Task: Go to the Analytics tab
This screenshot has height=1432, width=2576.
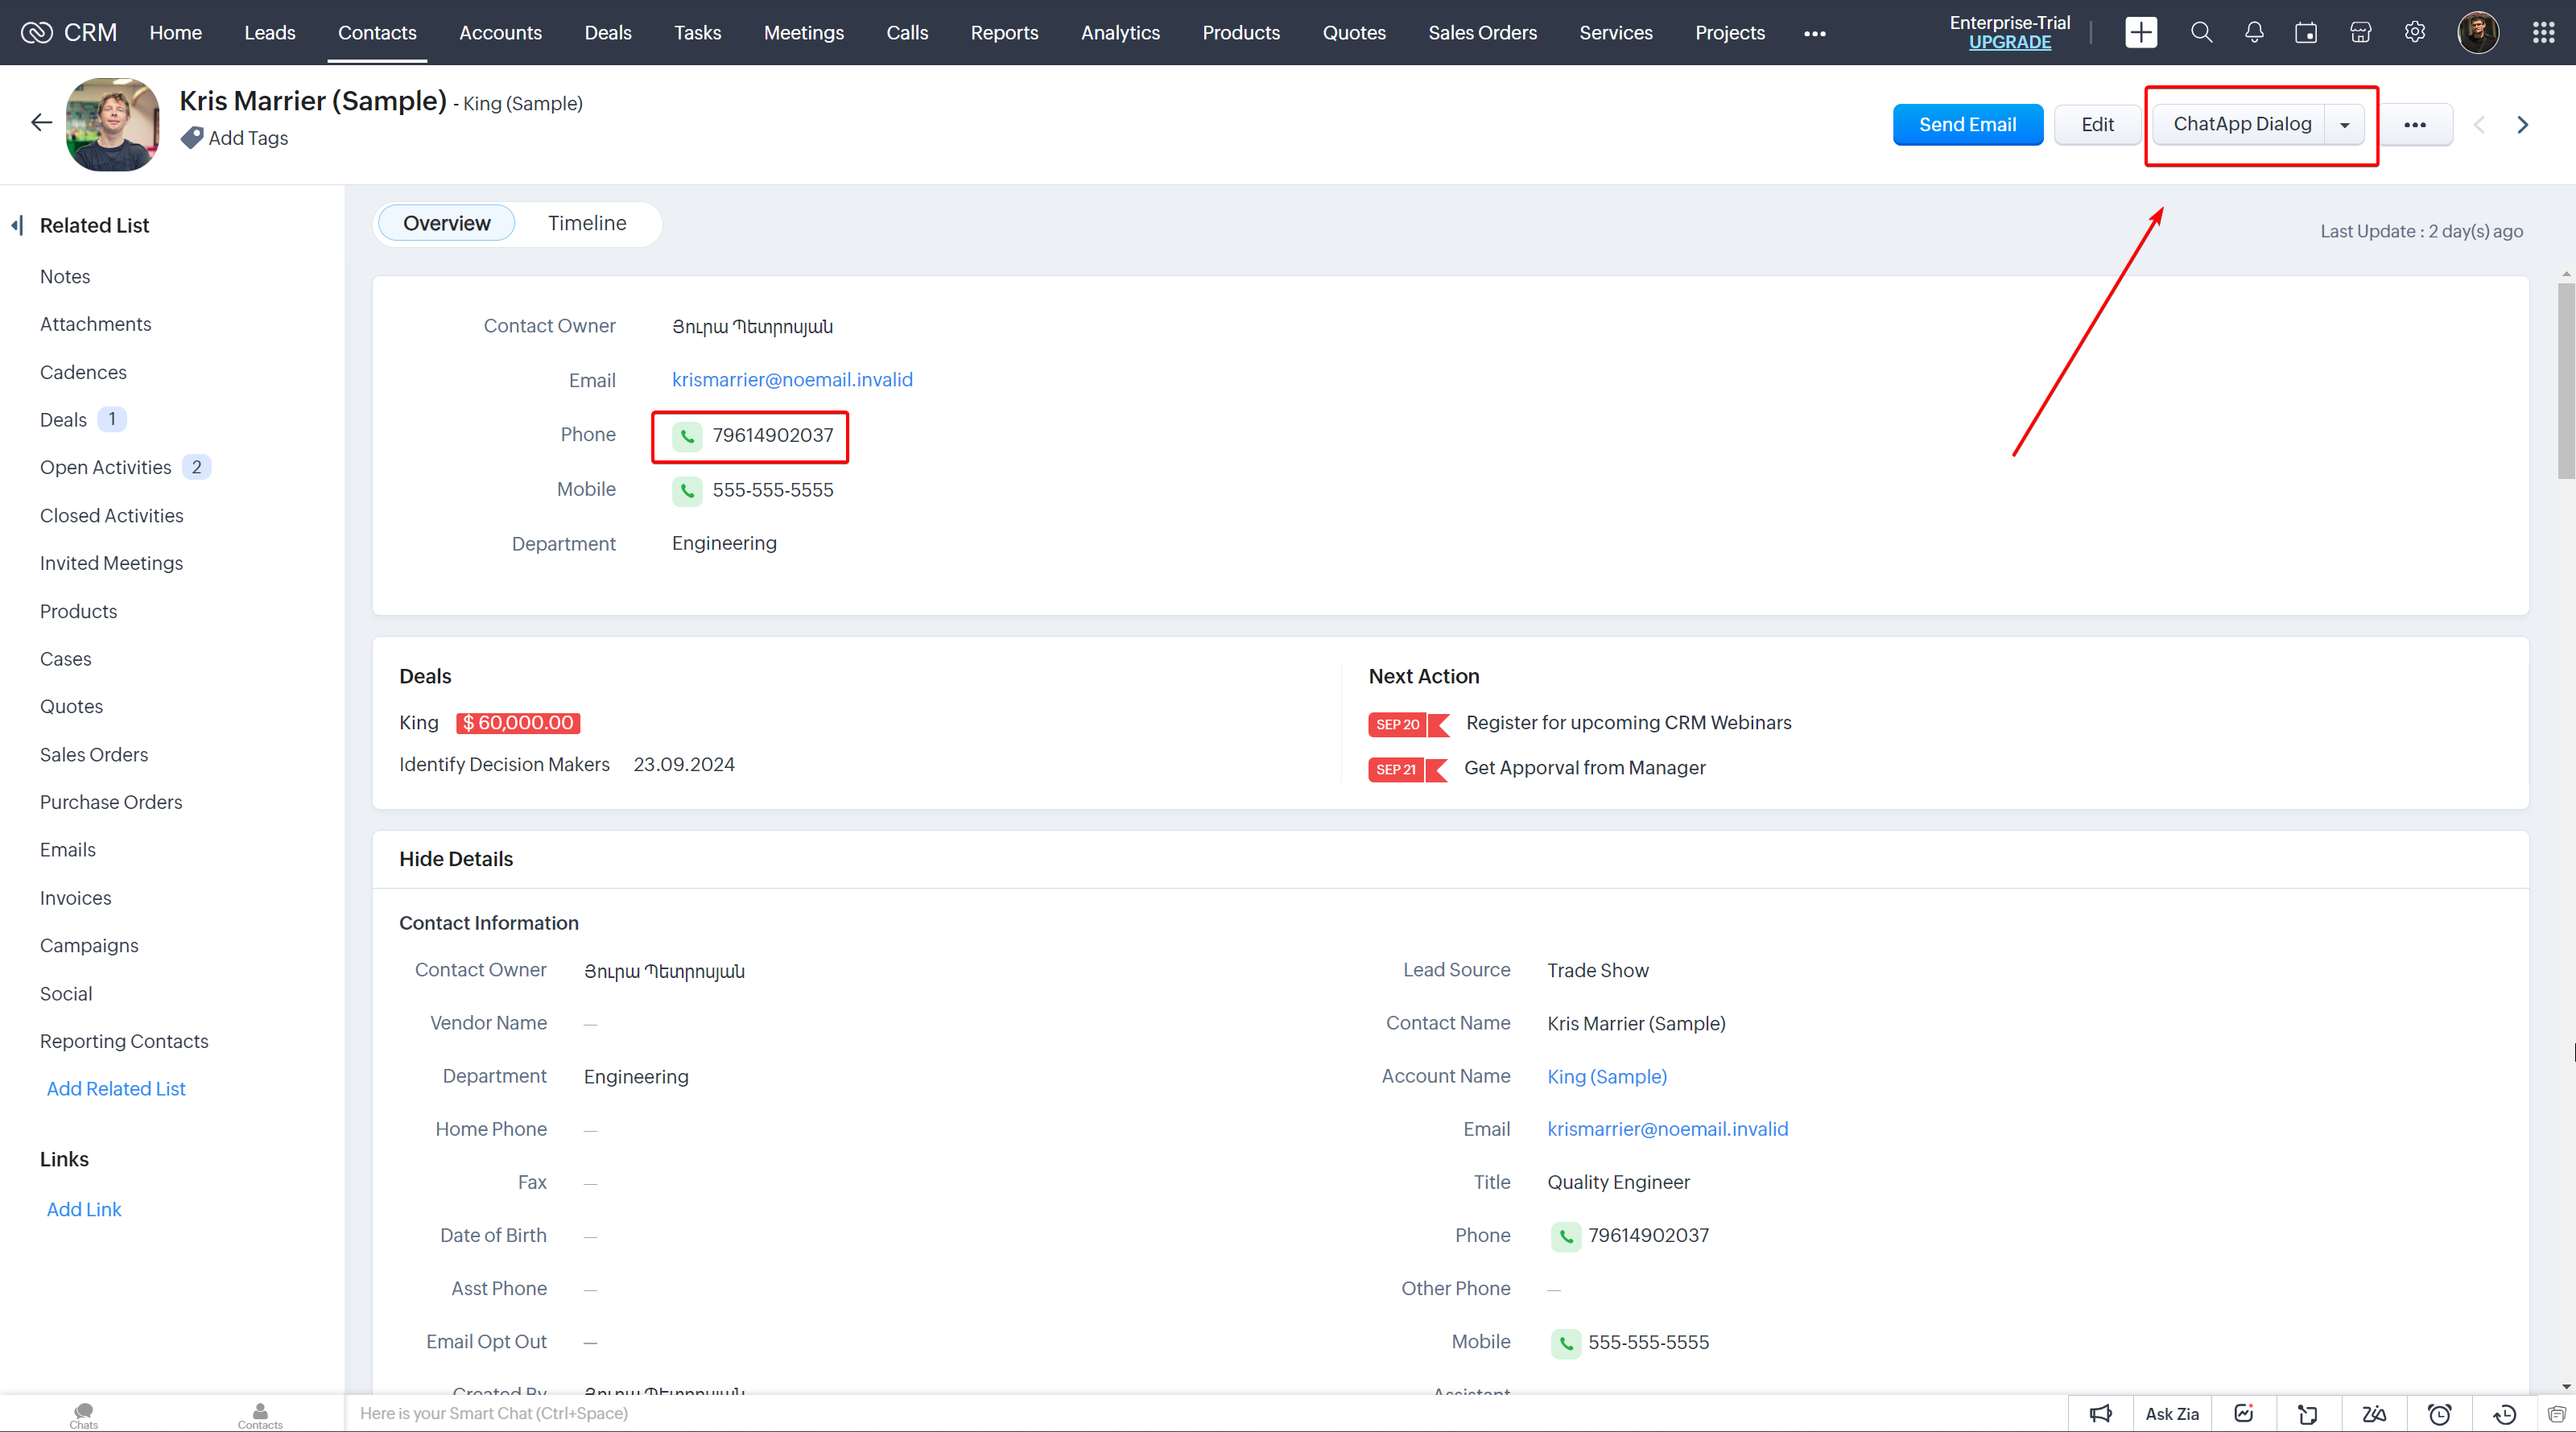Action: (x=1120, y=33)
